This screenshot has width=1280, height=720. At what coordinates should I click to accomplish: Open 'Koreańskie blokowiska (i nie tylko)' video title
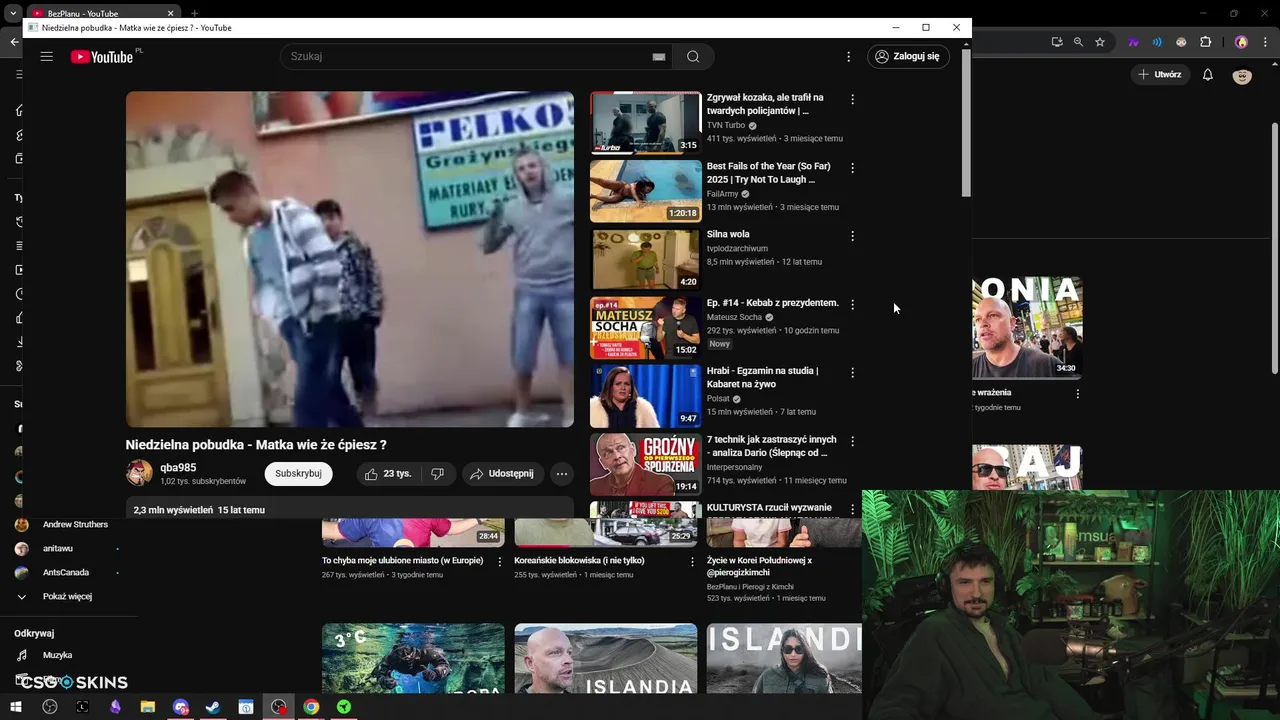(579, 561)
